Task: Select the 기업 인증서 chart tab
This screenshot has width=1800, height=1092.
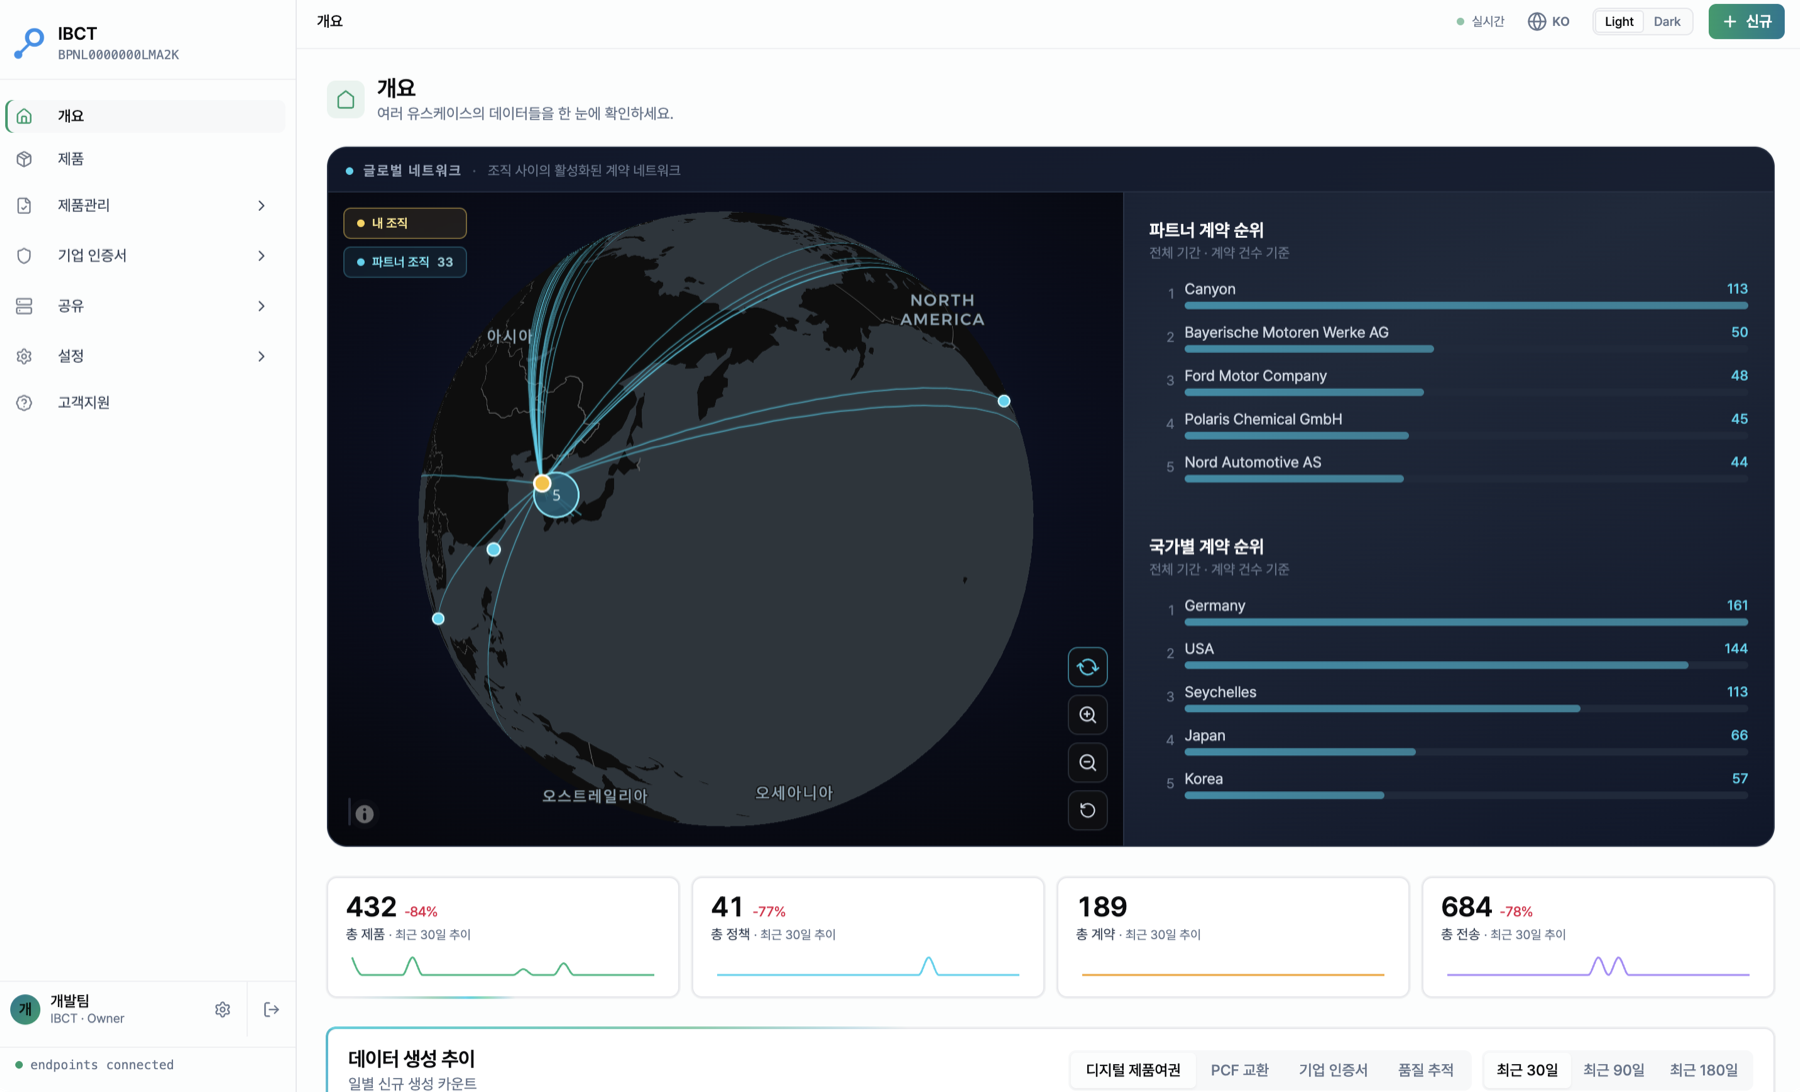Action: pos(1333,1070)
